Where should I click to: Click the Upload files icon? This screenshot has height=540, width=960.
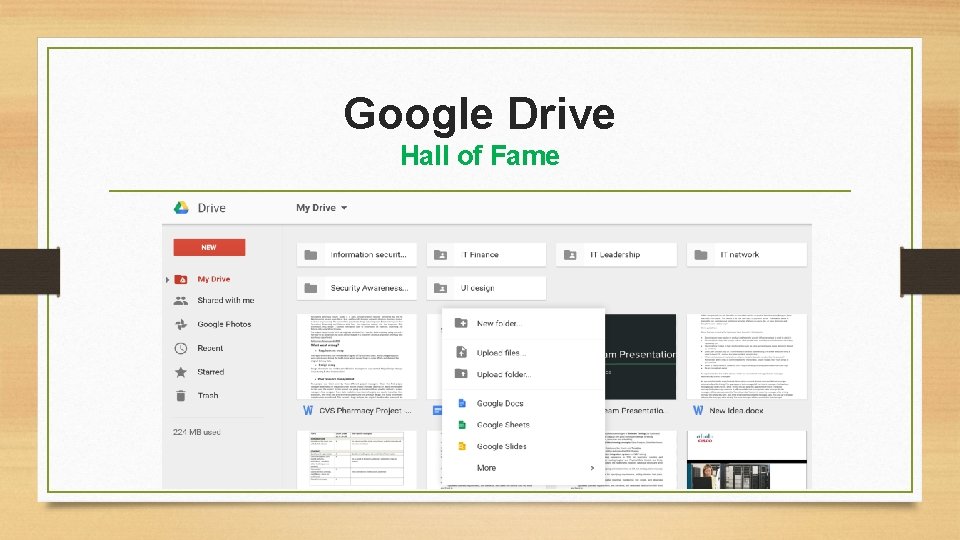click(462, 352)
